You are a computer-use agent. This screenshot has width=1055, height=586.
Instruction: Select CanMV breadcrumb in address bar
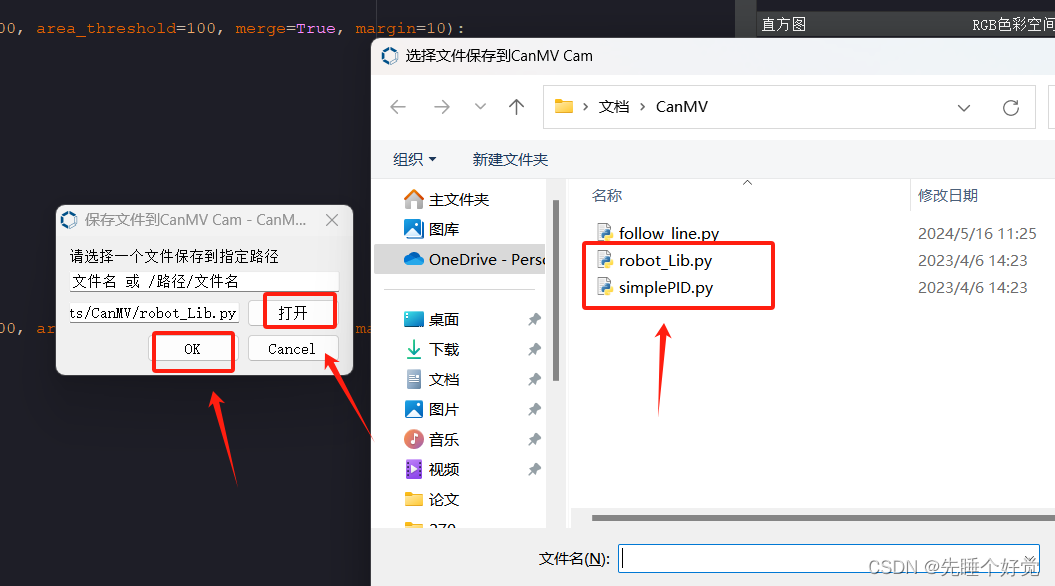tap(682, 107)
